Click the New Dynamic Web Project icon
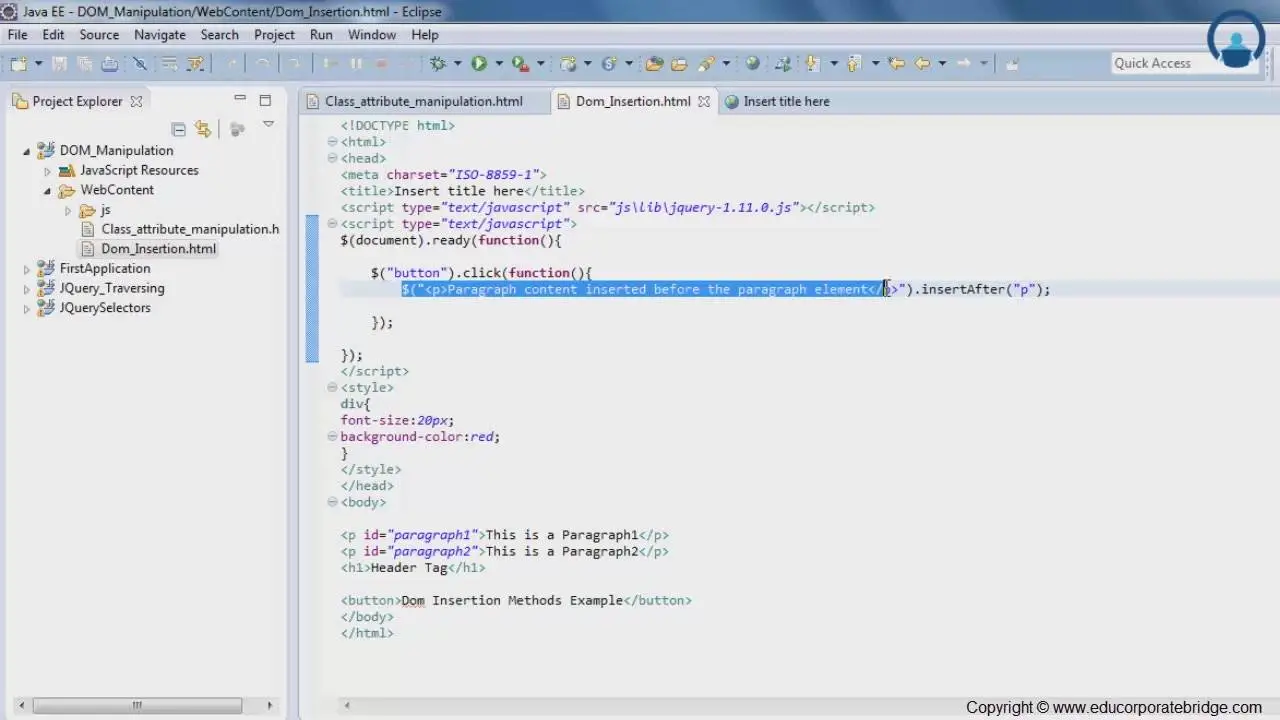1280x720 pixels. [x=568, y=63]
